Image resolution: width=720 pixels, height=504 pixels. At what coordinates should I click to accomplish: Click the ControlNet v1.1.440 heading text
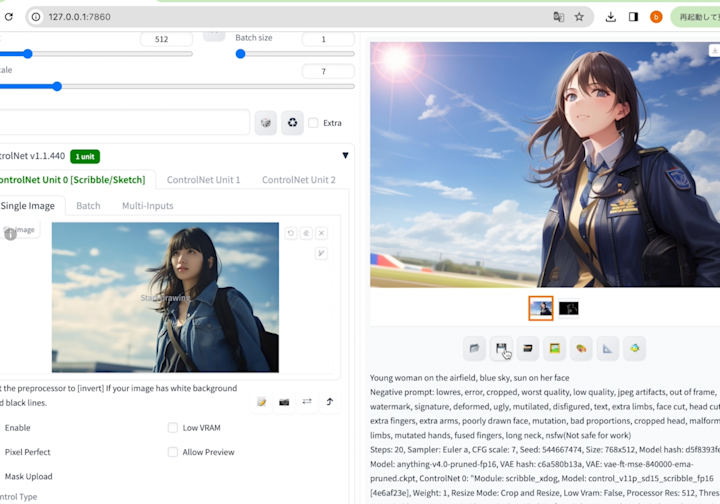(x=32, y=156)
